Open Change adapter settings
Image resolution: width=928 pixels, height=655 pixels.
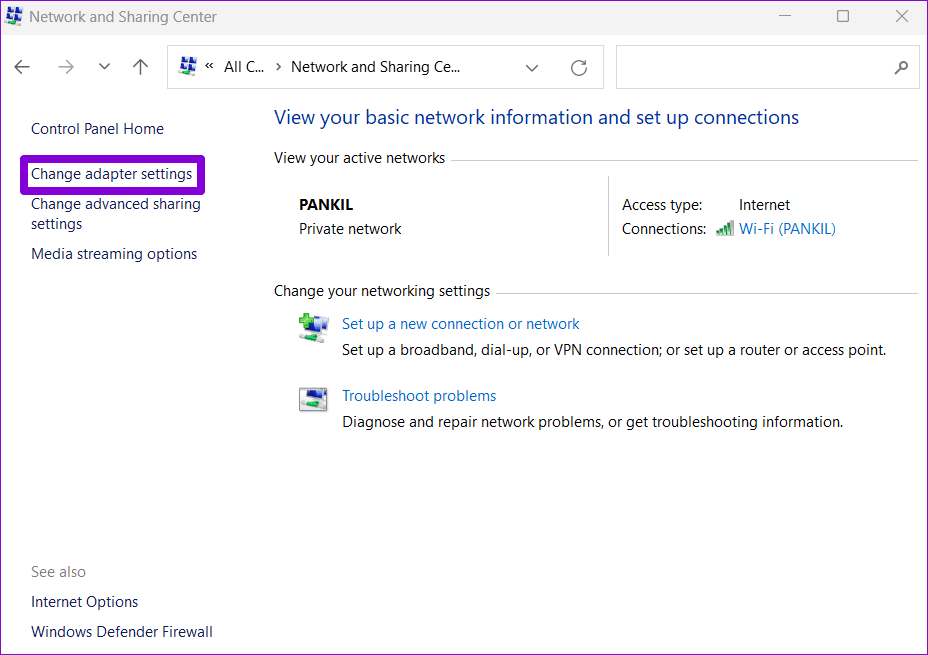coord(111,174)
